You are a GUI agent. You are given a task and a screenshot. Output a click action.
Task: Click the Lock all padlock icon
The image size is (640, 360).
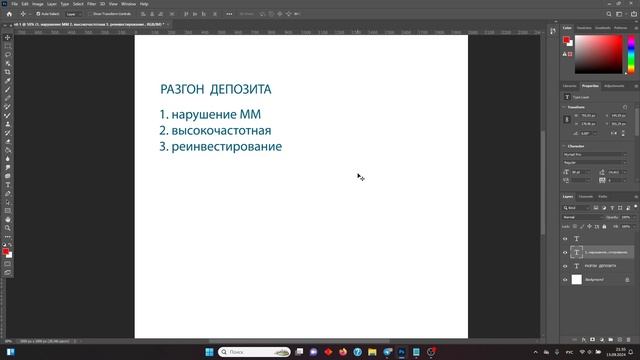click(604, 227)
